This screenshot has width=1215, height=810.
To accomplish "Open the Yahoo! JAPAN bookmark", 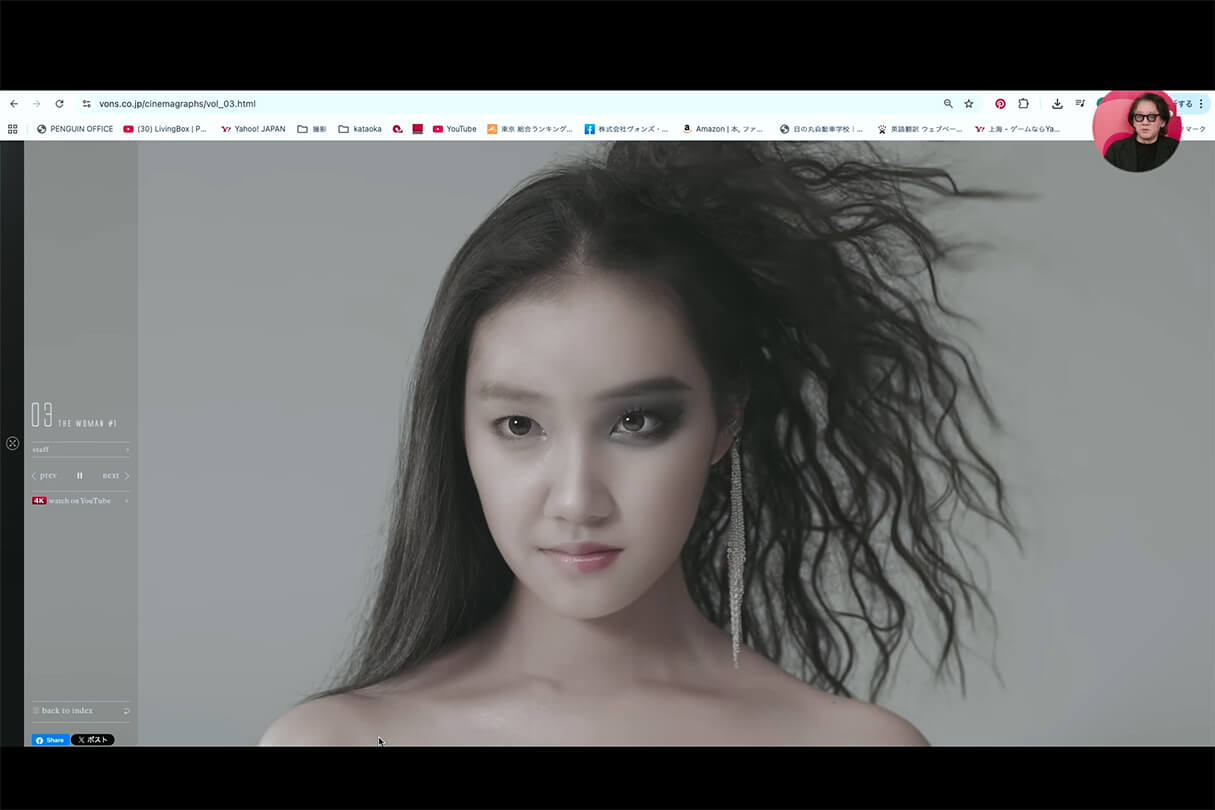I will [253, 129].
